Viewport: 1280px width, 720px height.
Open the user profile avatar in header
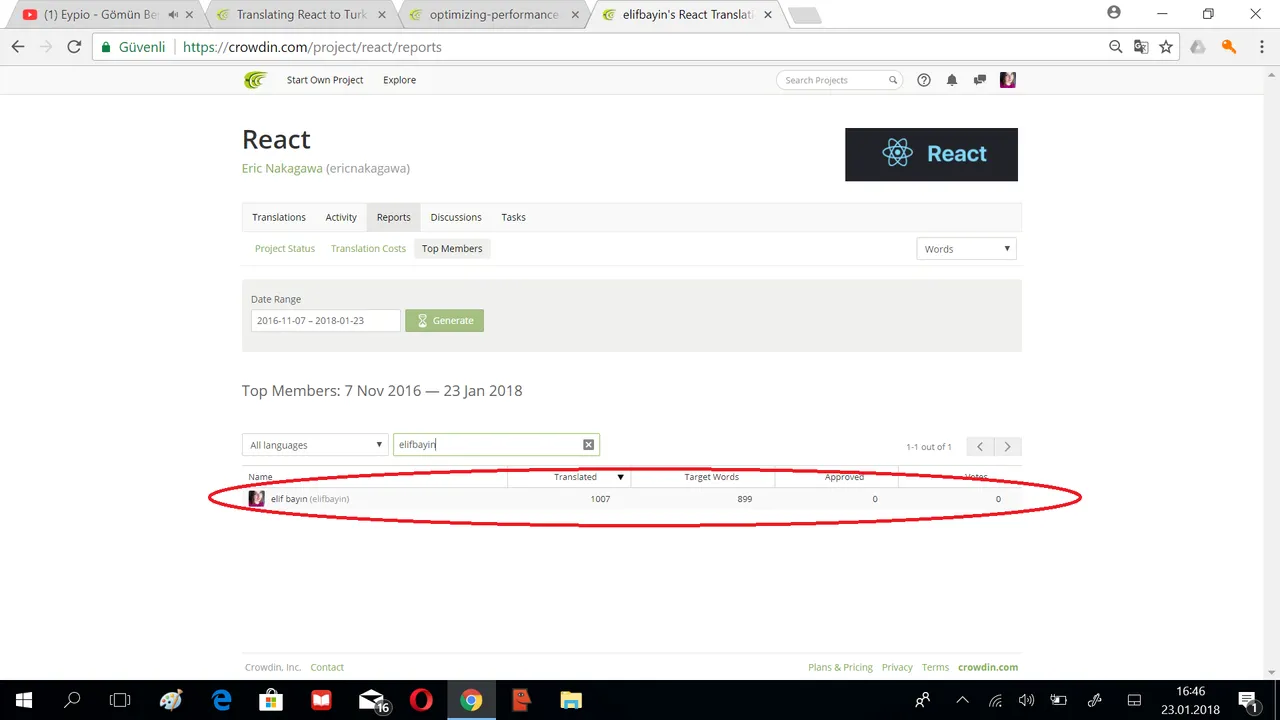1008,80
